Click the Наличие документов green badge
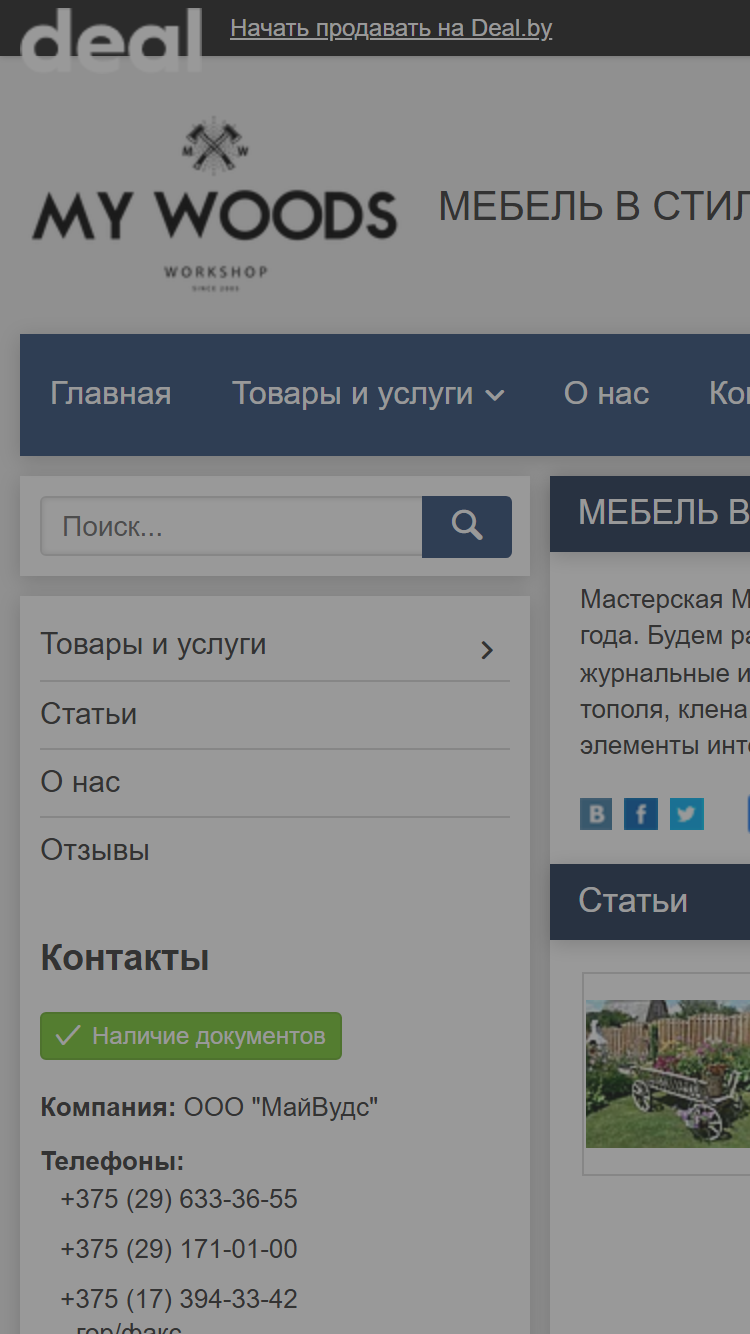Image resolution: width=750 pixels, height=1334 pixels. point(191,1036)
